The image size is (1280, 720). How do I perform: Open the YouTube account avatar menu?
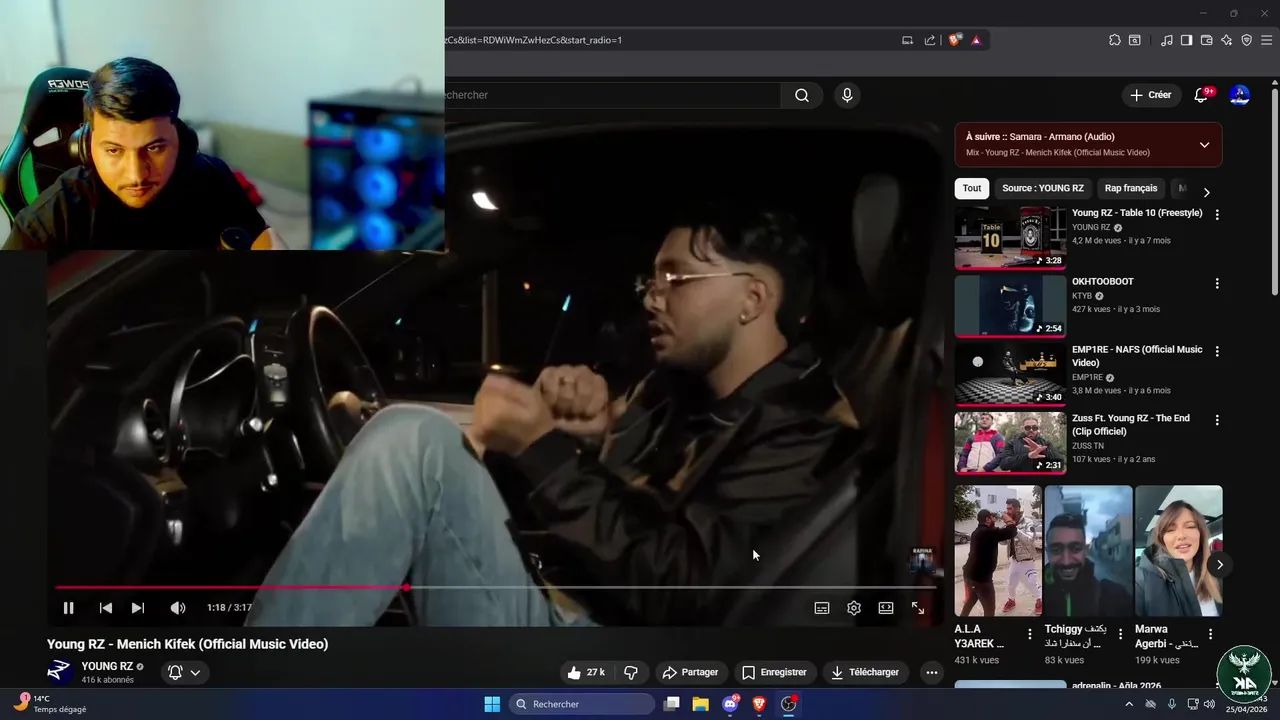[1240, 95]
